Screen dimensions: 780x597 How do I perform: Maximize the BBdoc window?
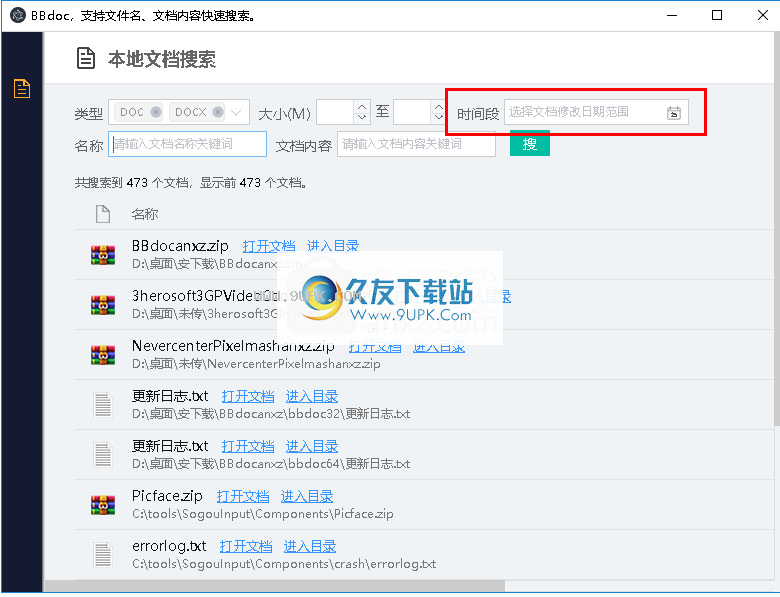point(717,15)
